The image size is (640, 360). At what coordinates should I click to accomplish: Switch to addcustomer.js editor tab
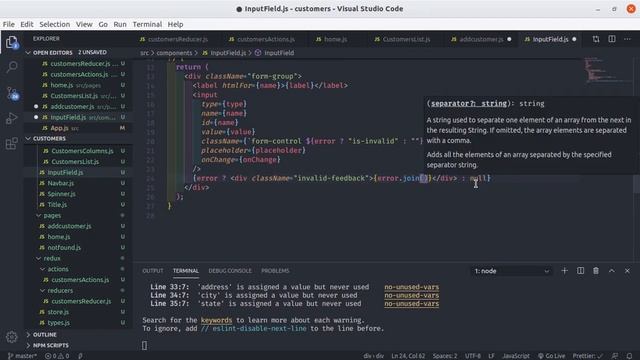pos(481,39)
